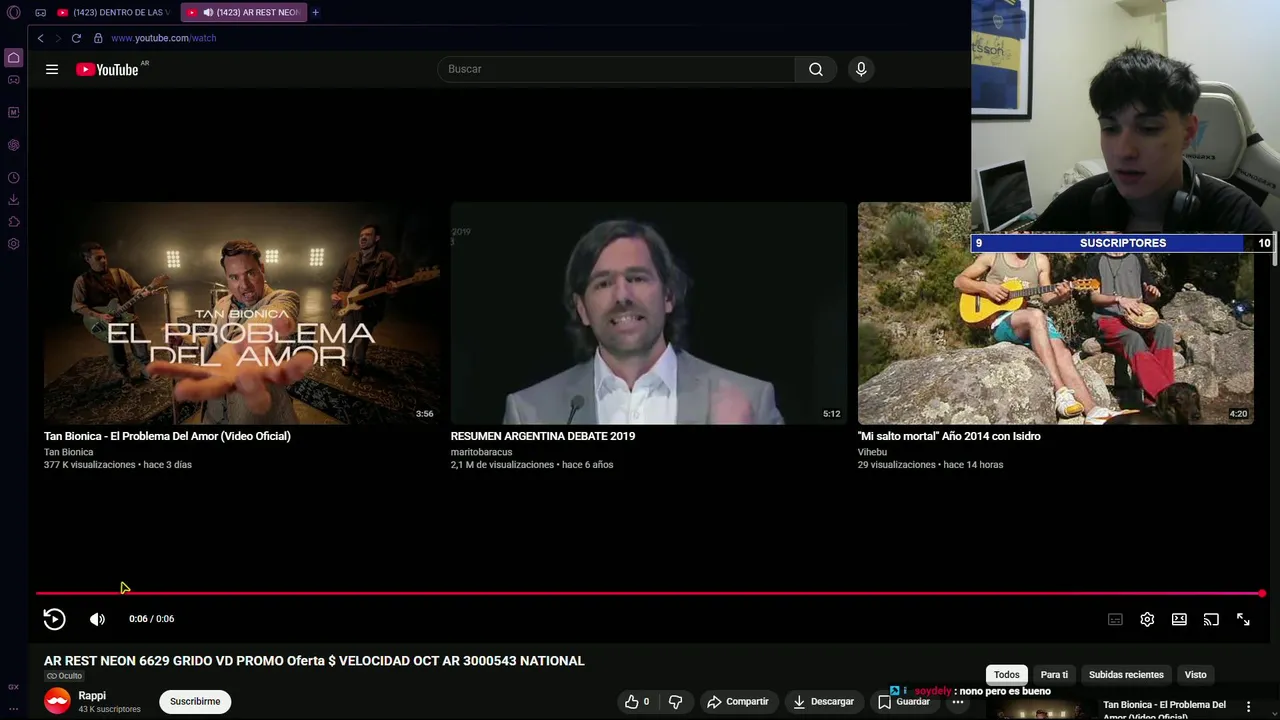This screenshot has height=720, width=1280.
Task: Open browsing history from sidebar clock icon
Action: coord(13,178)
